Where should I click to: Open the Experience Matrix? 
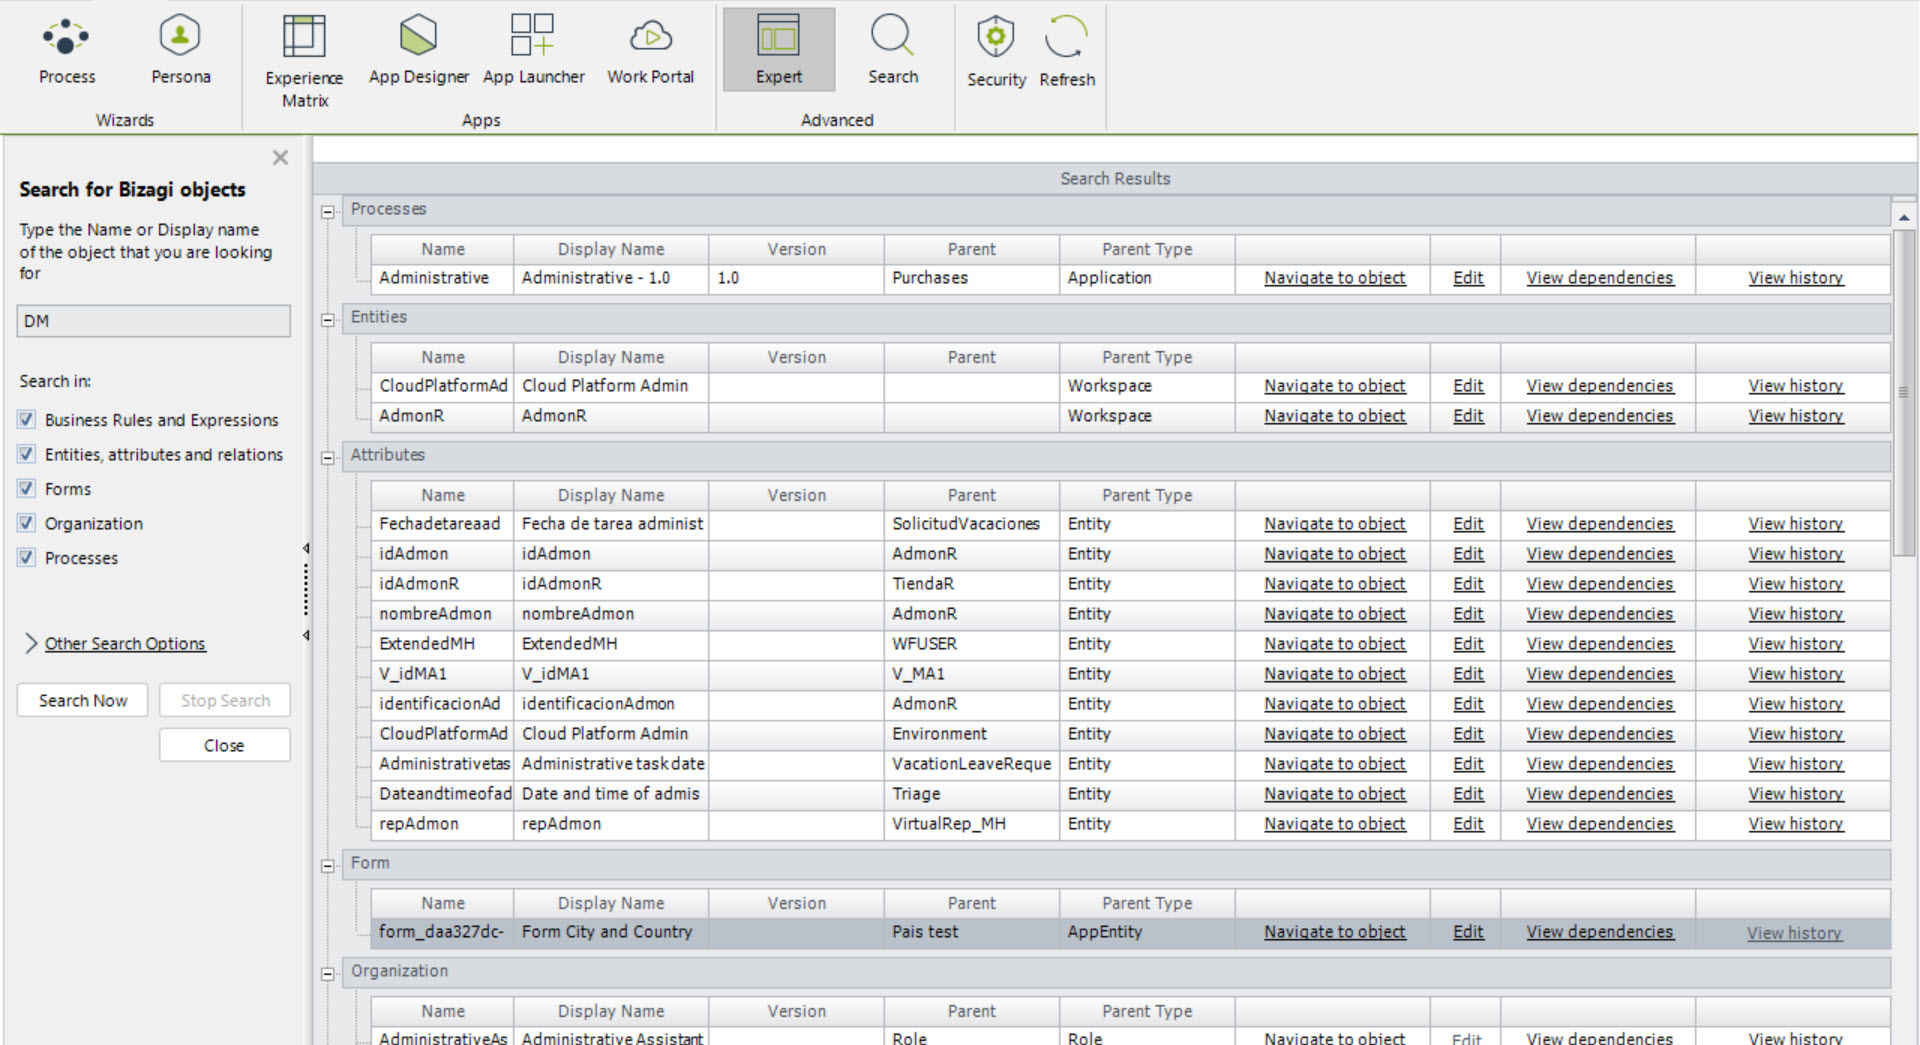304,60
